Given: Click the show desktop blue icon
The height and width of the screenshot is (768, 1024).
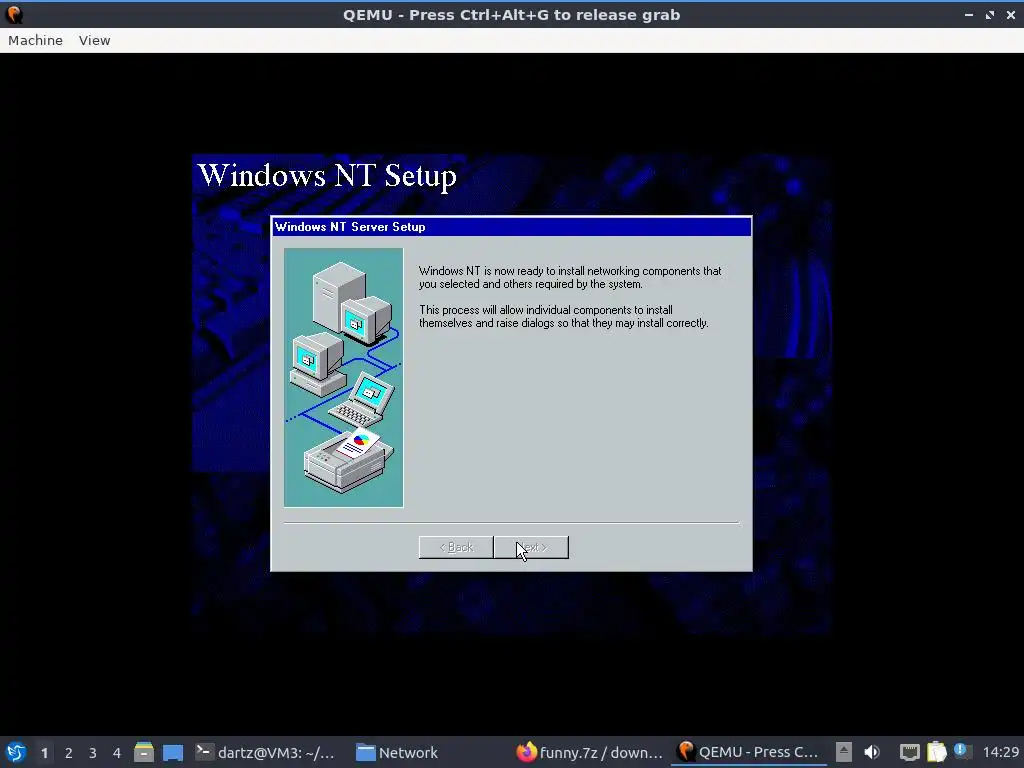Looking at the screenshot, I should pyautogui.click(x=173, y=752).
